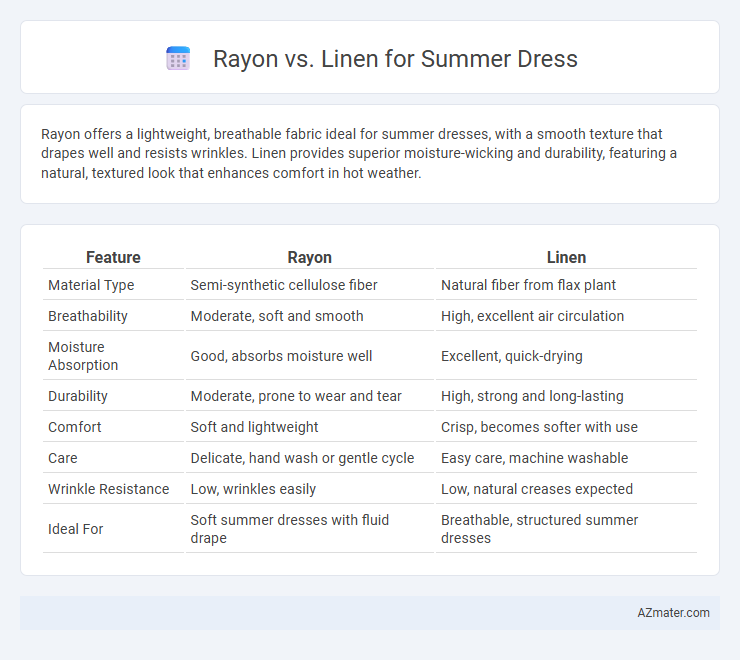Select the 'Rayon' column header

(x=310, y=257)
